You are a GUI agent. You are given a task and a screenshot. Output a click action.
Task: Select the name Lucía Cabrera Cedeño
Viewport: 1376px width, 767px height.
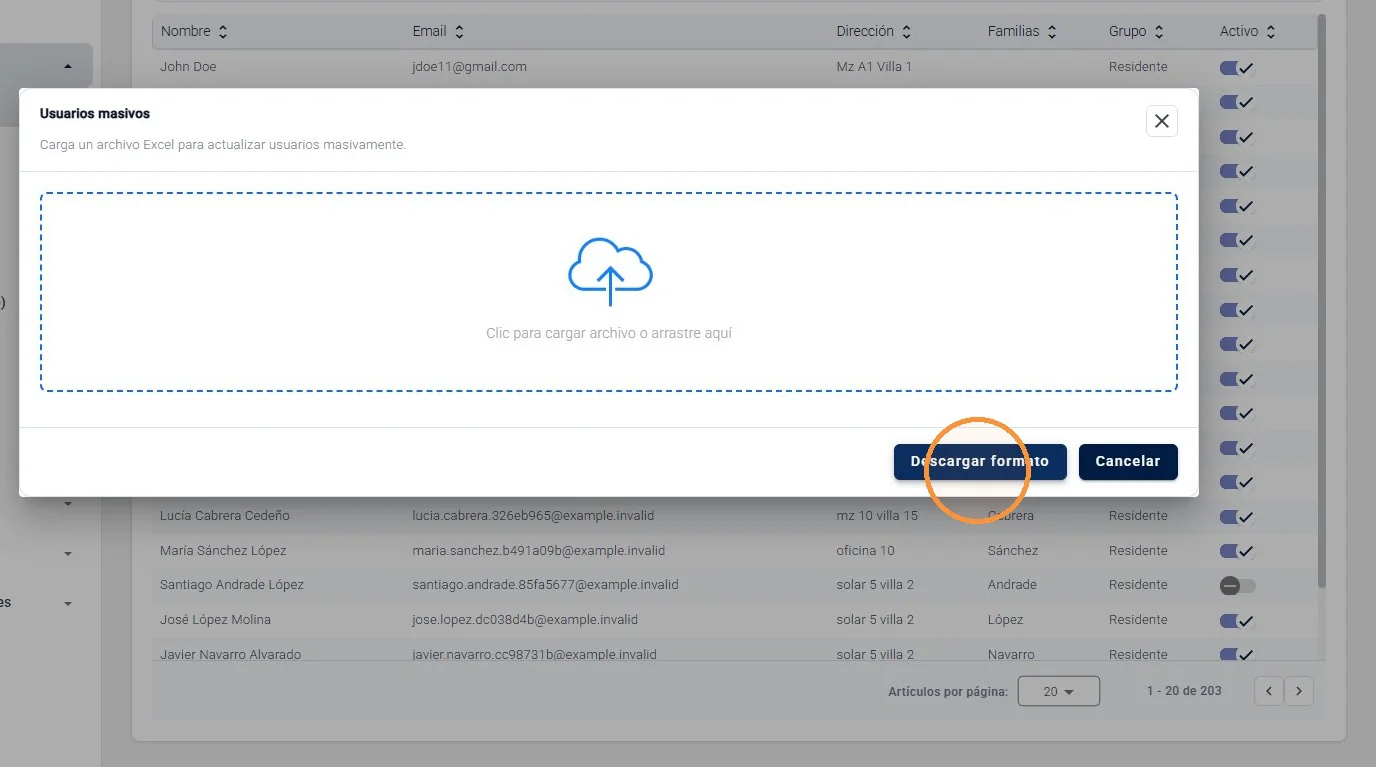click(x=225, y=516)
